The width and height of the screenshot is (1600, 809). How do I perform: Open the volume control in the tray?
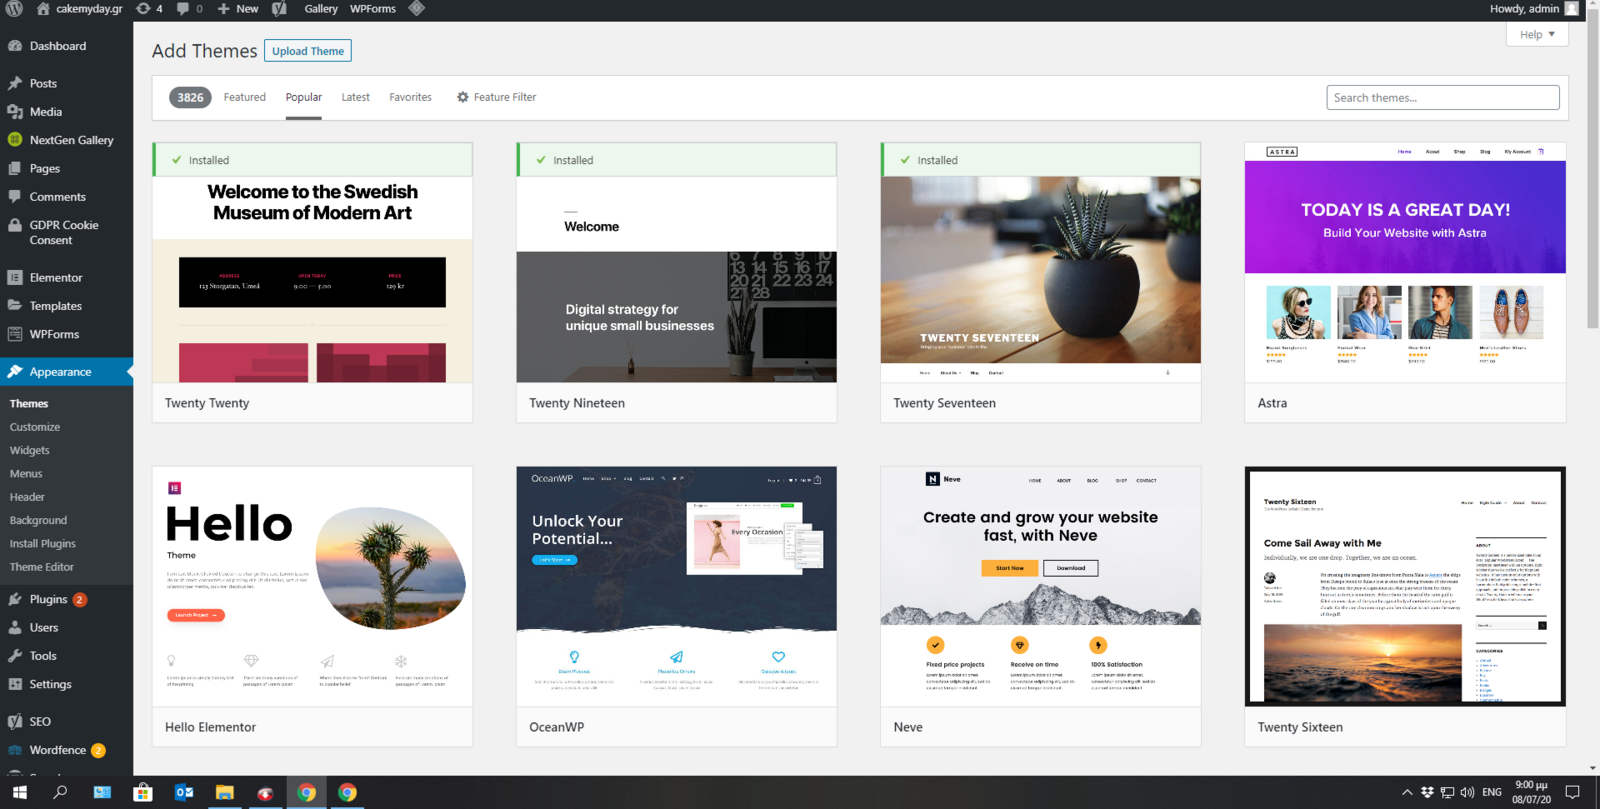point(1467,792)
